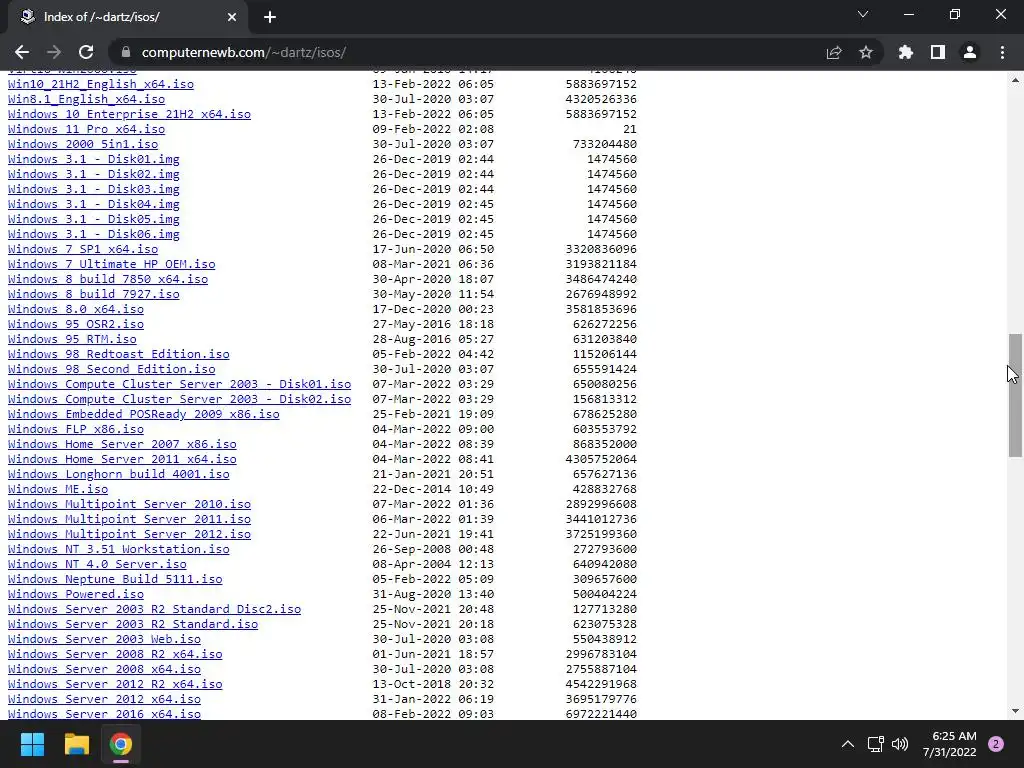1024x768 pixels.
Task: Open notification center badge
Action: tap(996, 744)
